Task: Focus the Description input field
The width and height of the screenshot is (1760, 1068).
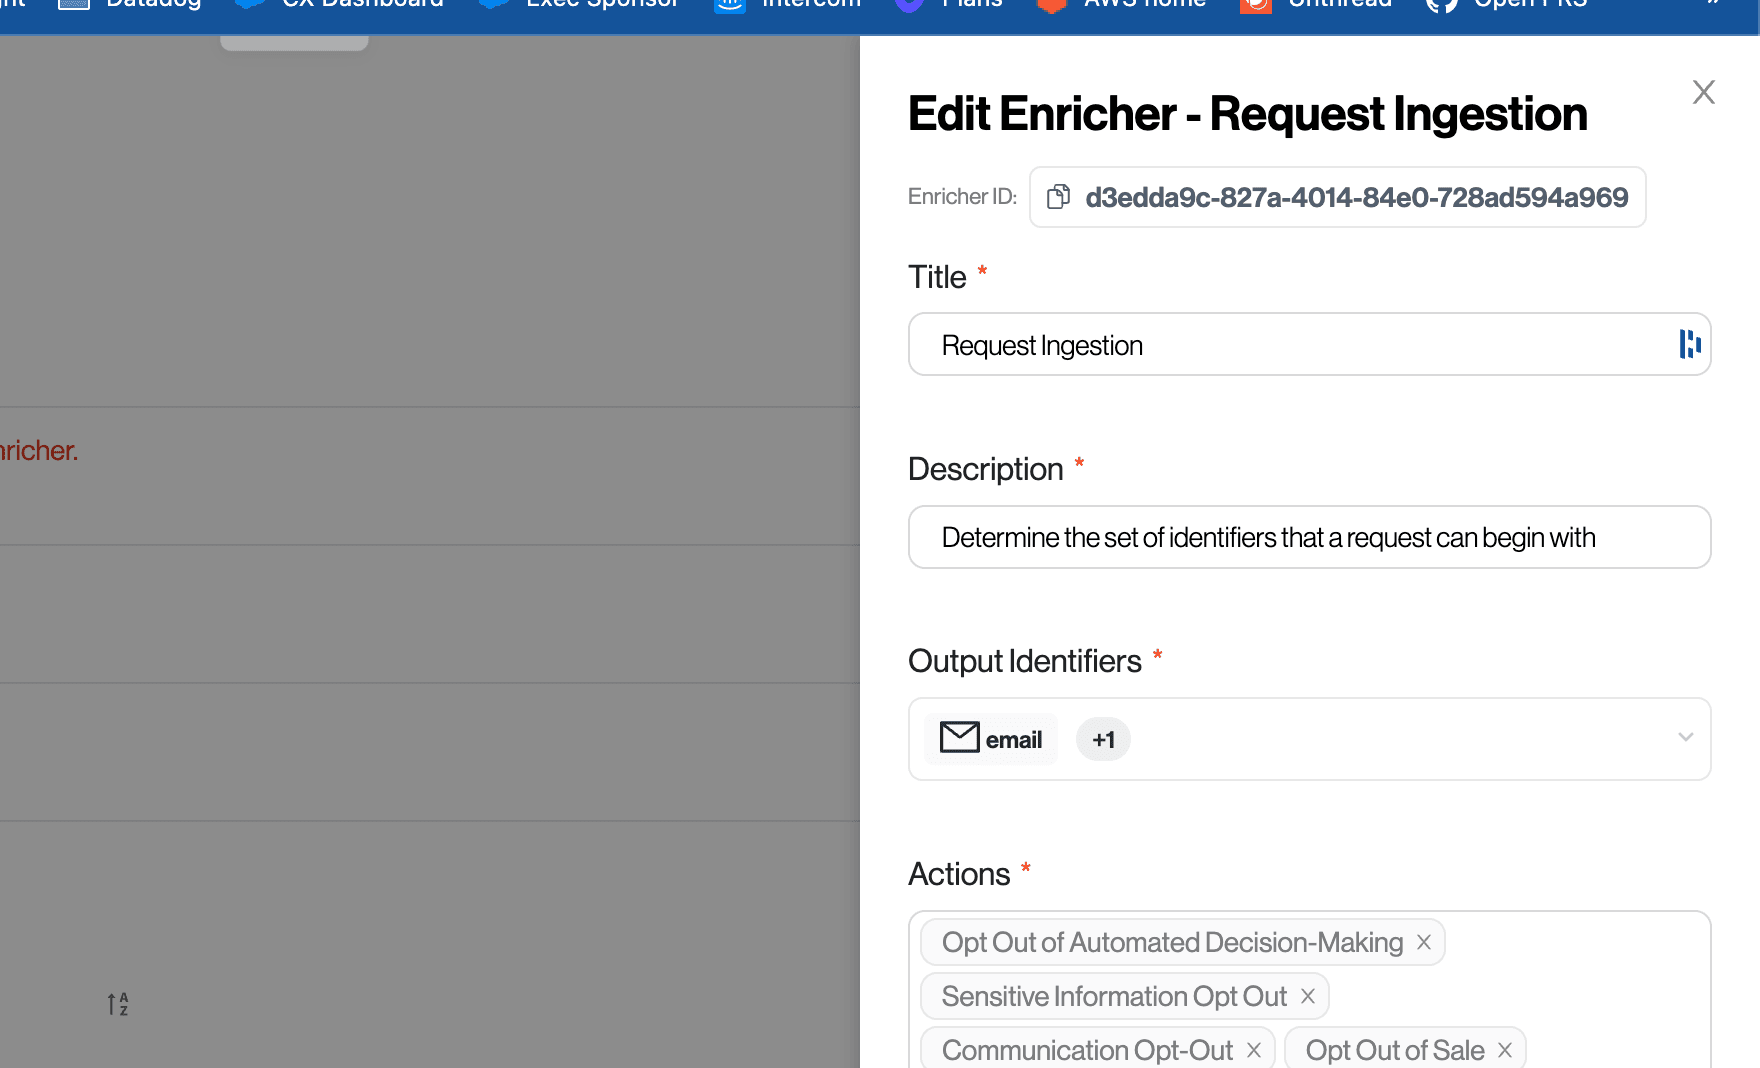Action: (1308, 538)
